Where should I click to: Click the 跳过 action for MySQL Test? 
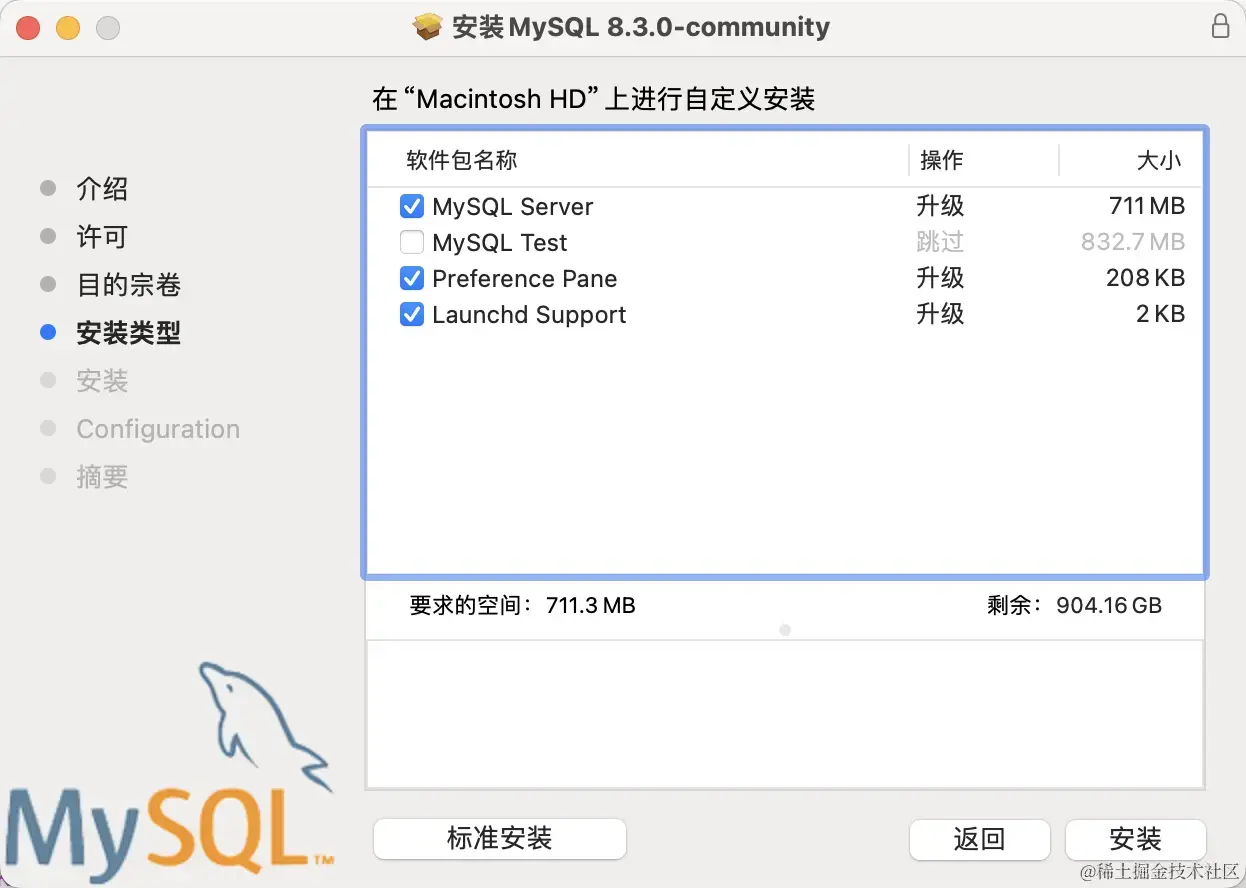940,242
